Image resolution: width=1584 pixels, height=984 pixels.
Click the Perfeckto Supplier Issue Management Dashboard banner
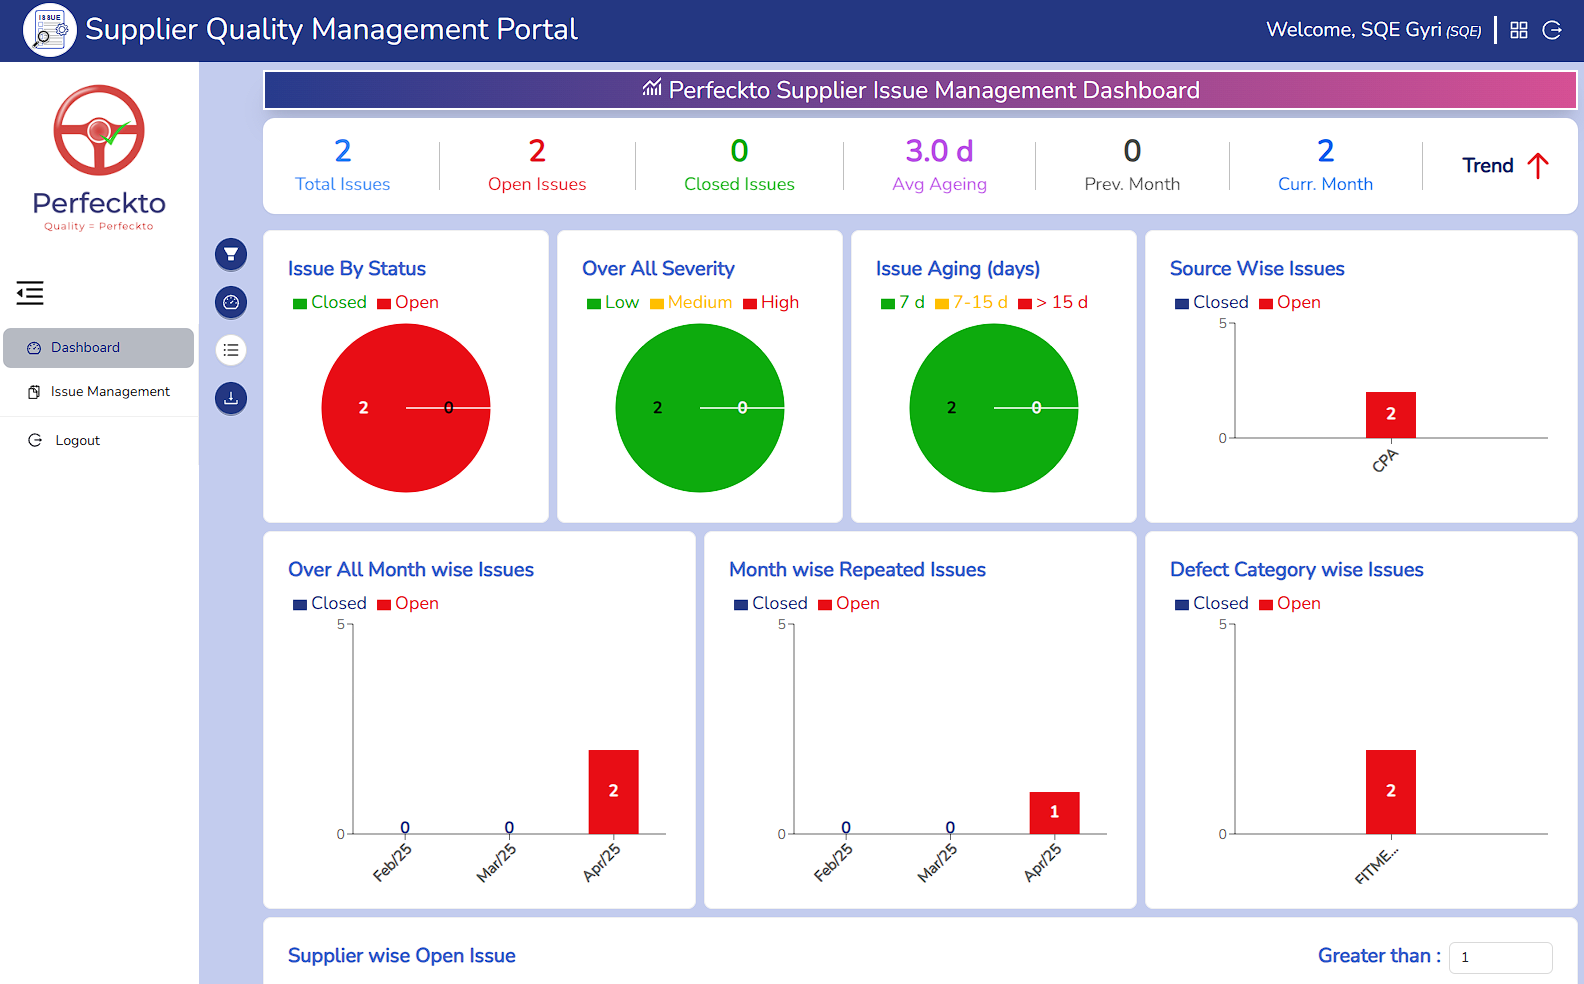920,90
